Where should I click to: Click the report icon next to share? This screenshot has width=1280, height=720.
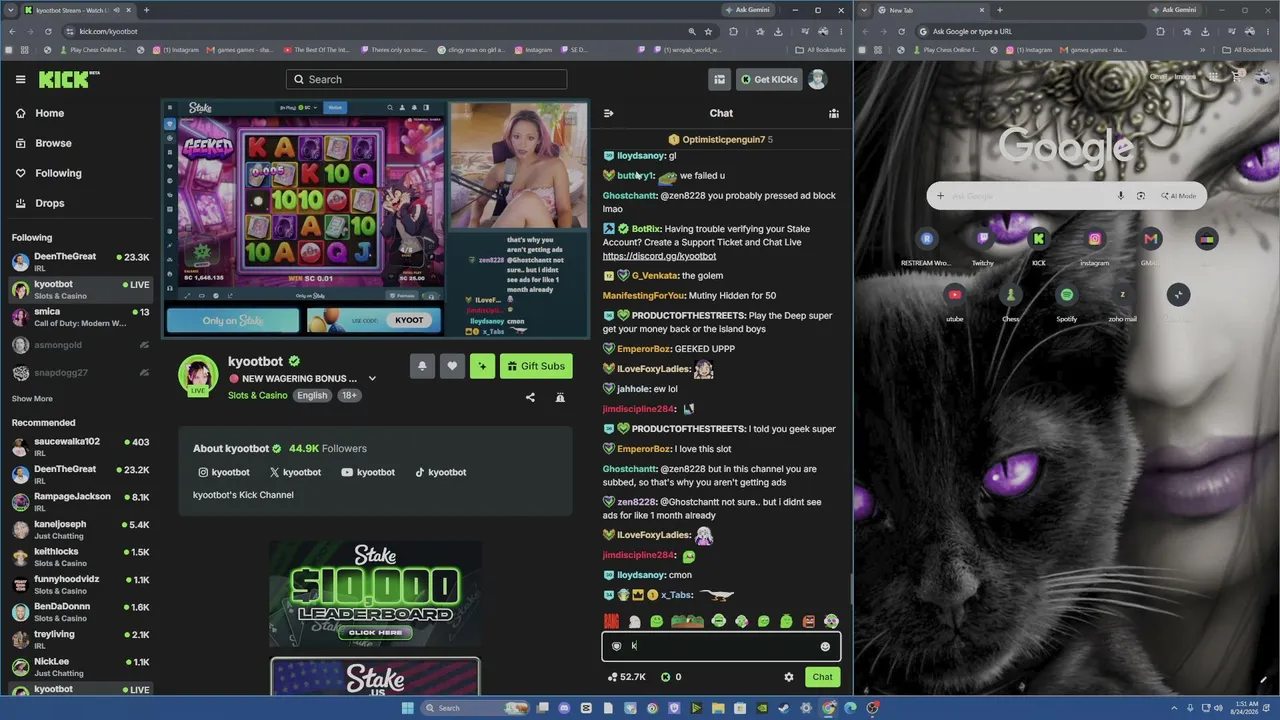click(560, 397)
